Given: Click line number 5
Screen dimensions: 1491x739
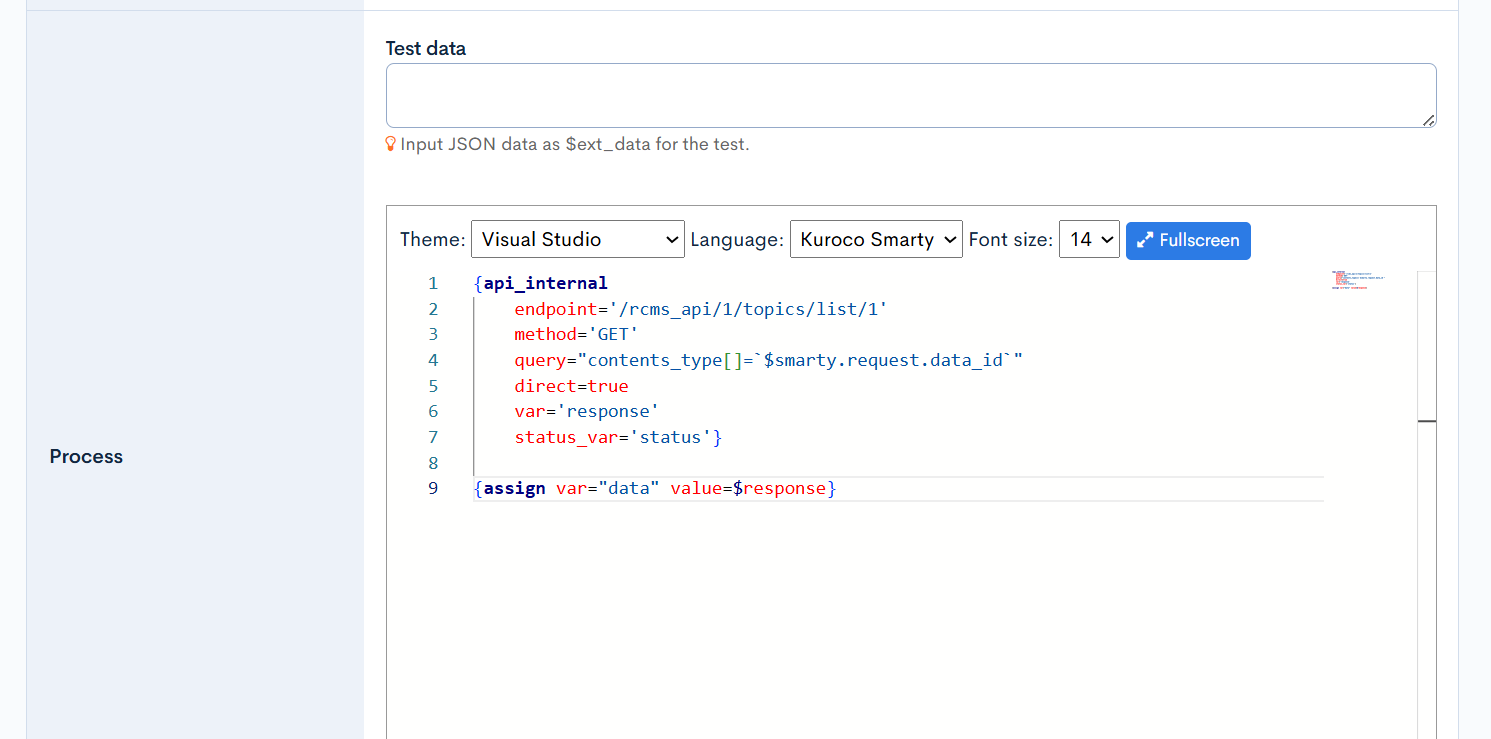Looking at the screenshot, I should click(x=433, y=385).
